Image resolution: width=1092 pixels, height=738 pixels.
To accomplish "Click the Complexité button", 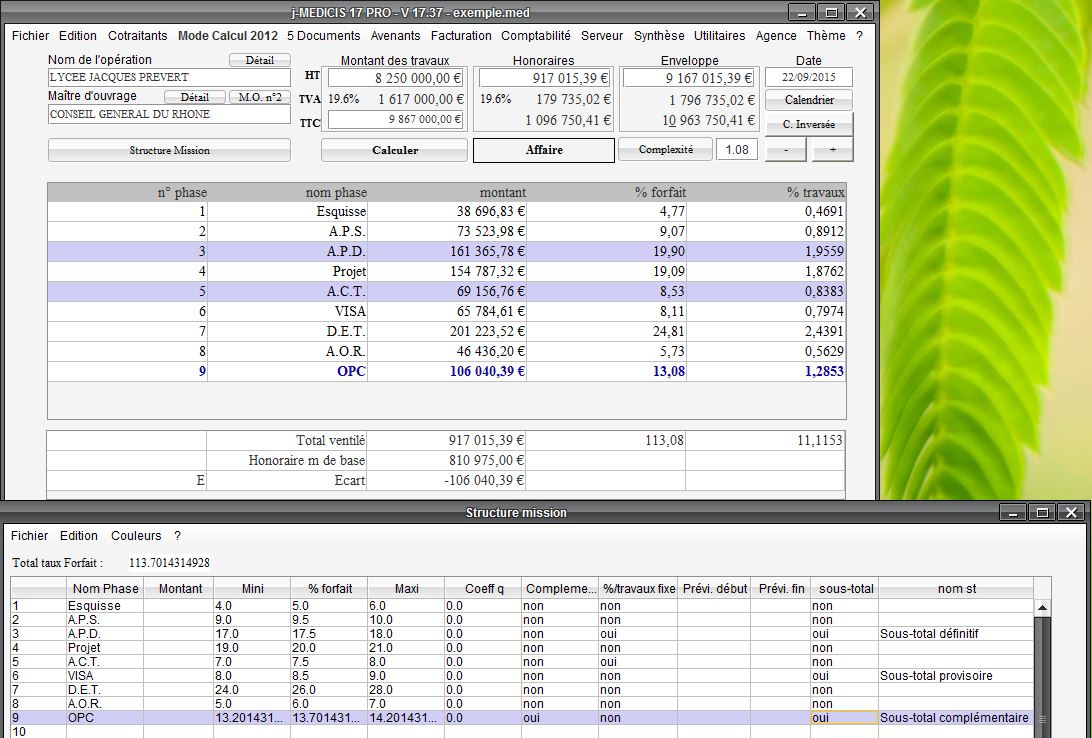I will point(665,149).
